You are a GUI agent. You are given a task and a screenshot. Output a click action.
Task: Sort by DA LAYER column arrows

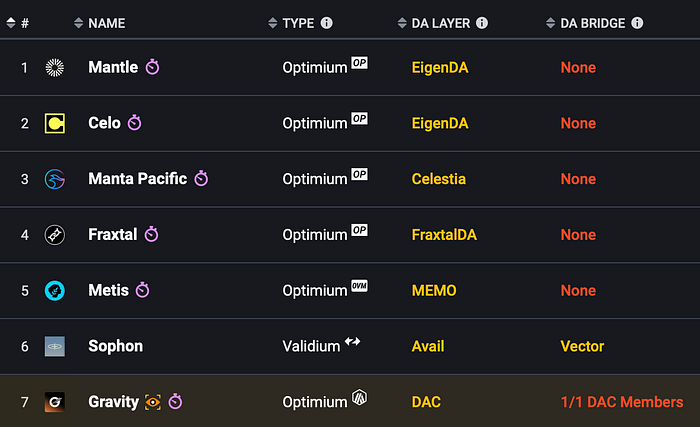[x=402, y=23]
